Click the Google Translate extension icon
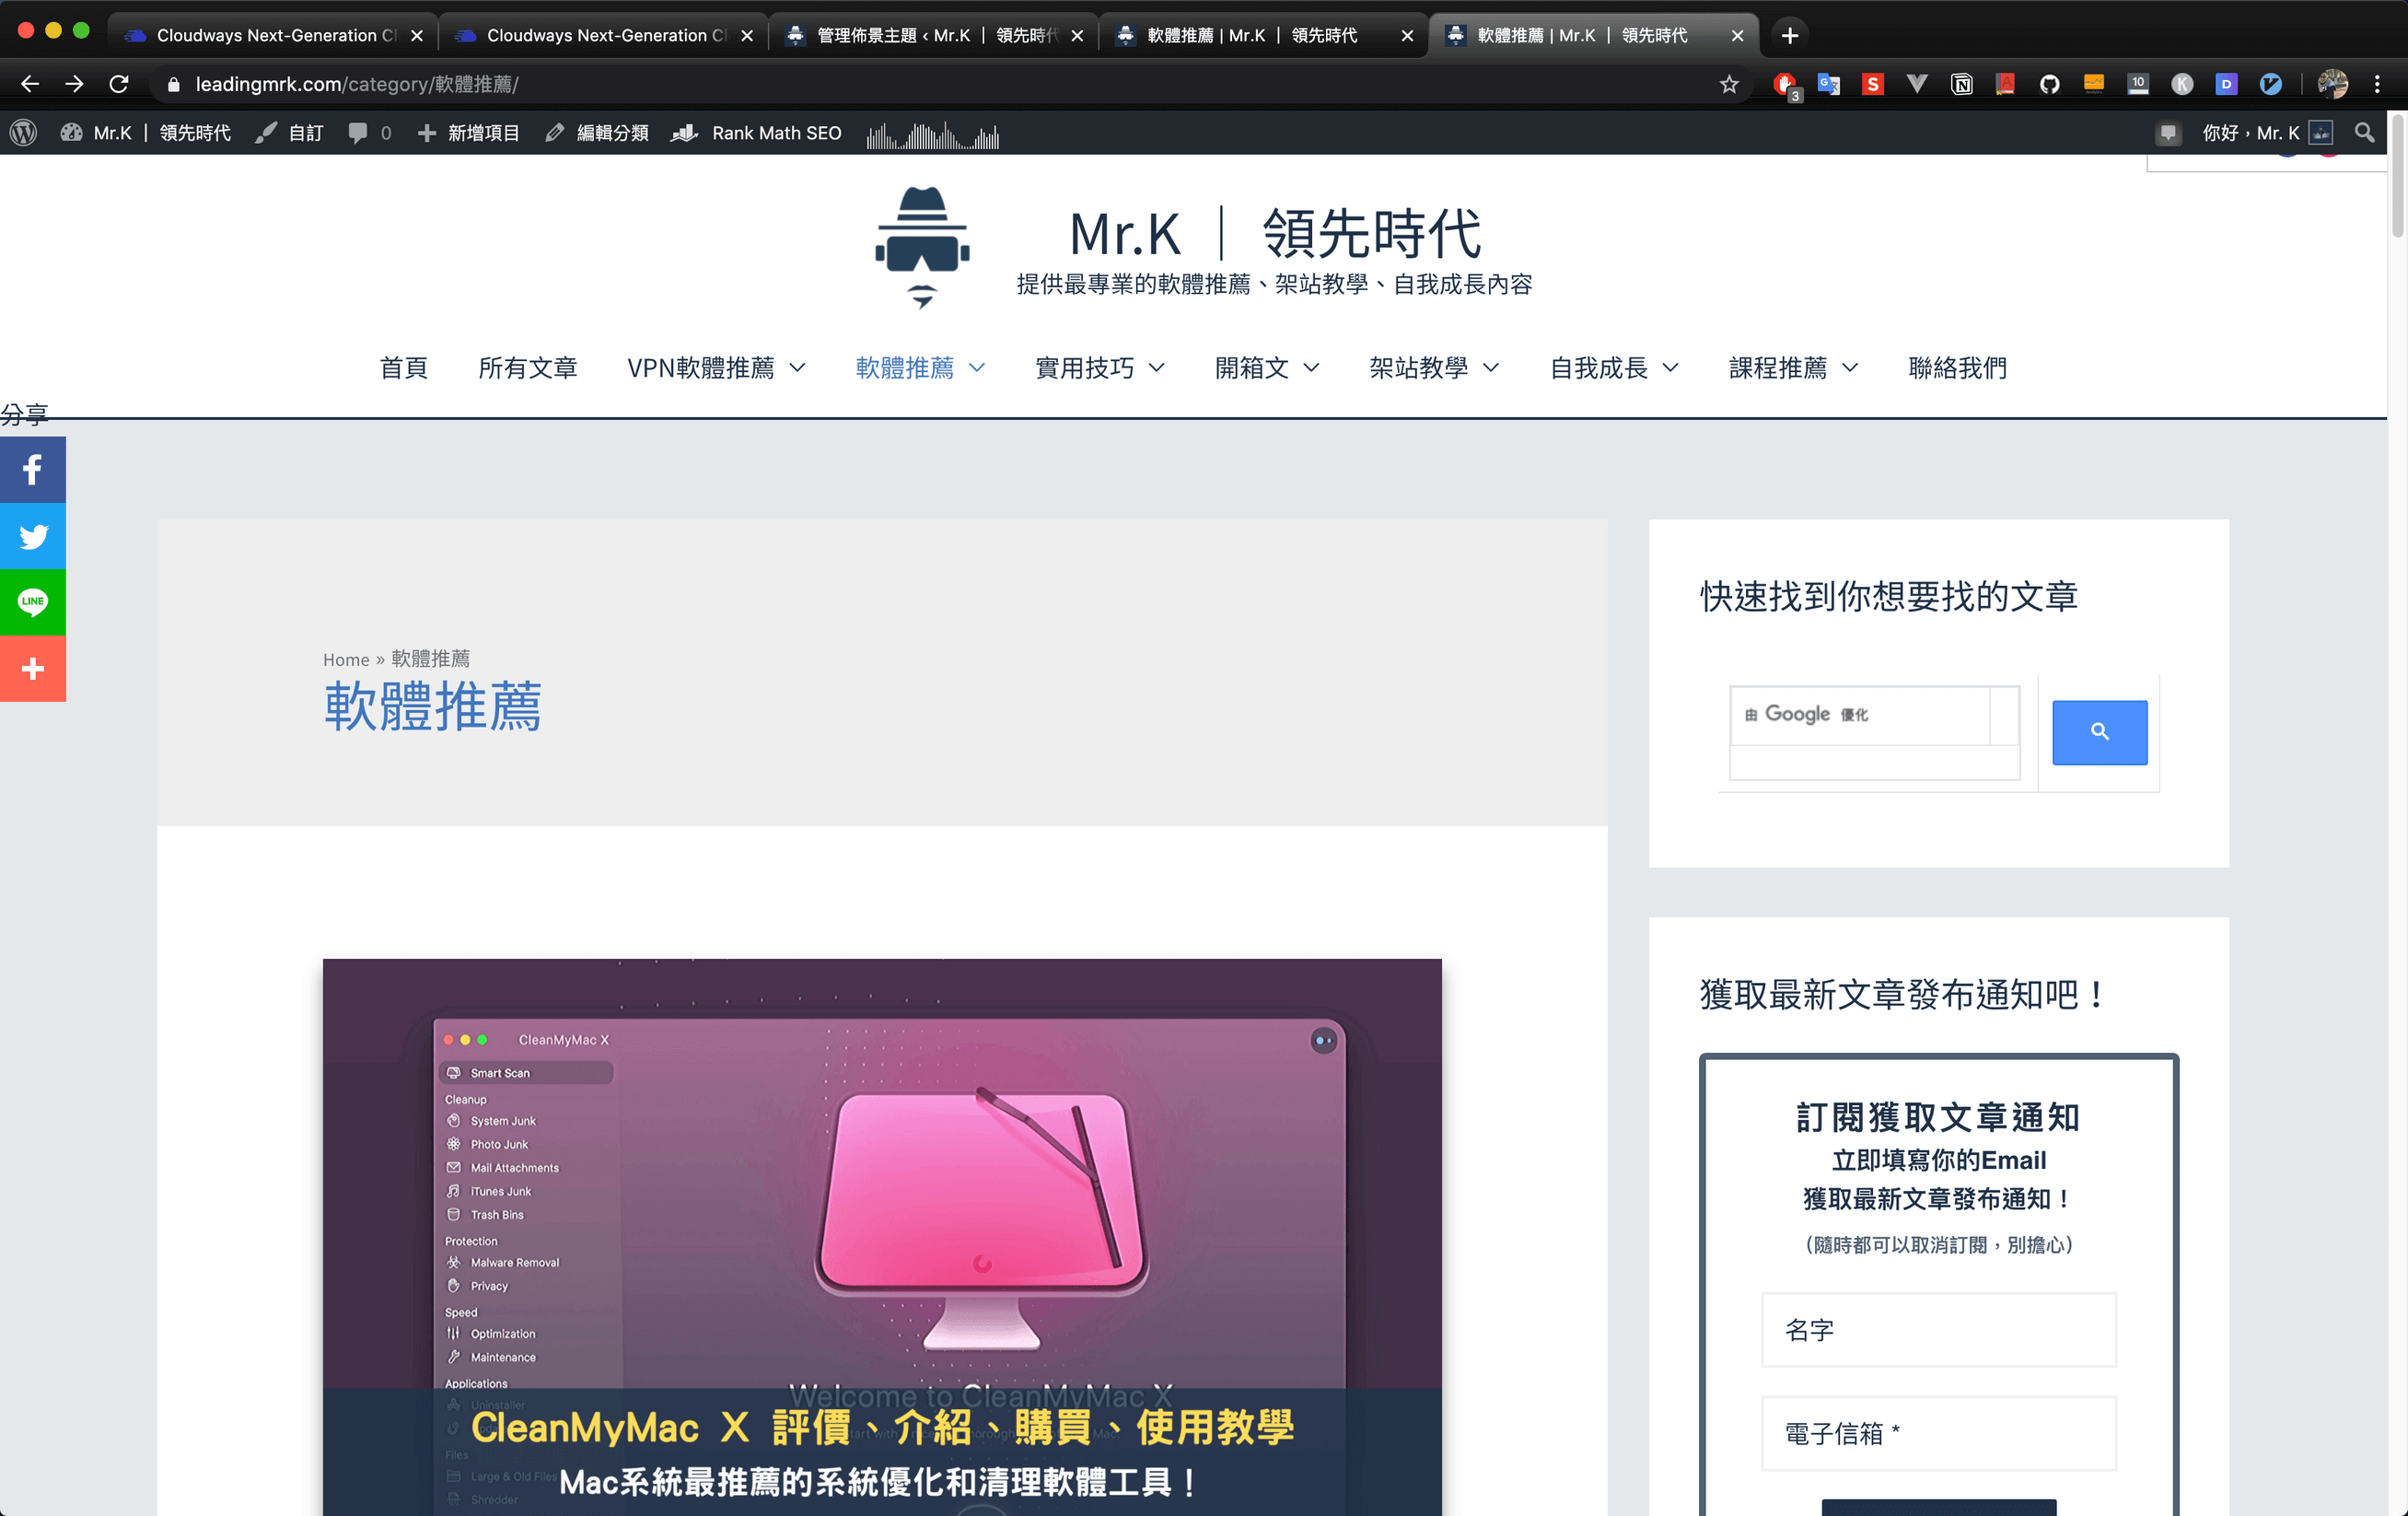 (1829, 84)
